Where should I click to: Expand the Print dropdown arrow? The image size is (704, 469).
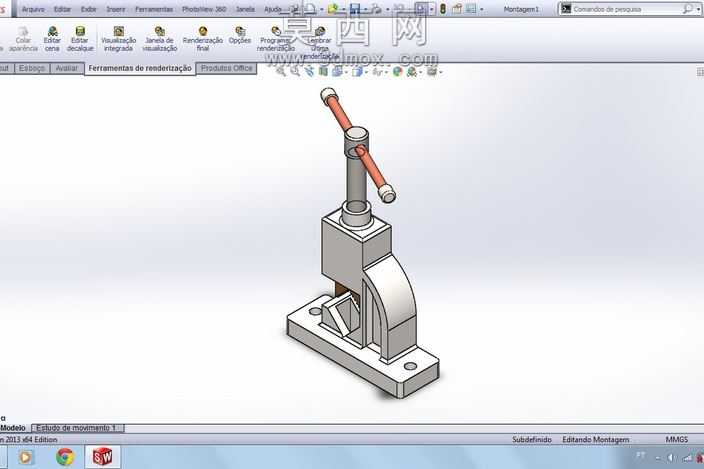click(x=387, y=9)
